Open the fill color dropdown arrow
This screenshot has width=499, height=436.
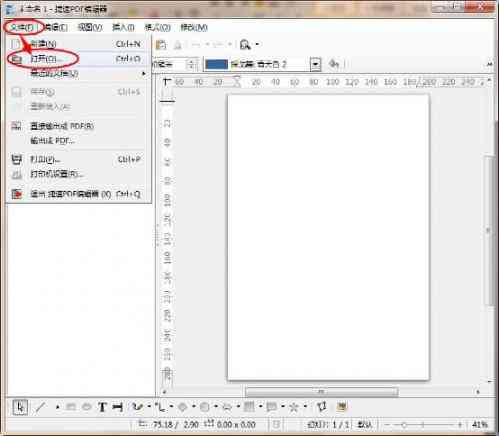coord(315,64)
